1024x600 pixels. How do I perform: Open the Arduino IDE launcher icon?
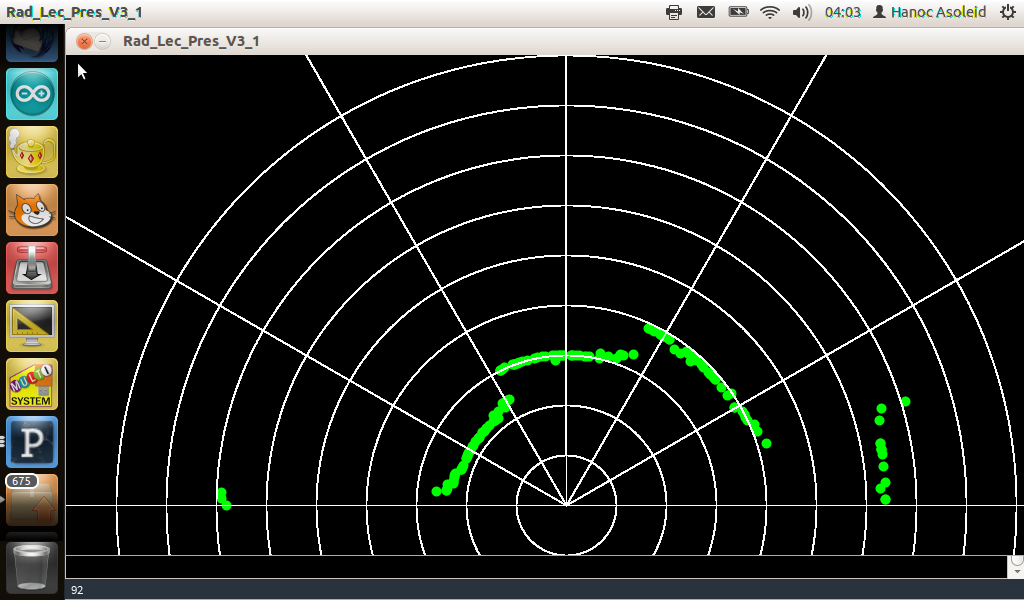32,93
